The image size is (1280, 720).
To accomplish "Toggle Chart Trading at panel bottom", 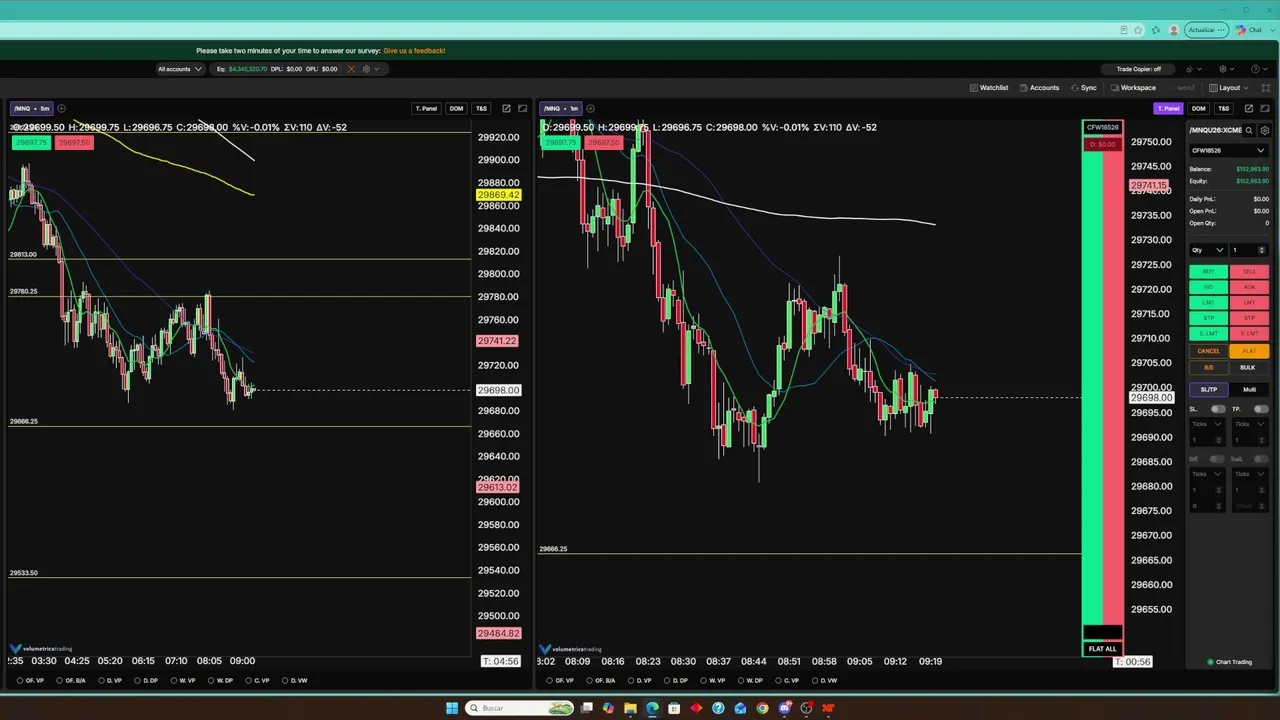I will pos(1230,662).
